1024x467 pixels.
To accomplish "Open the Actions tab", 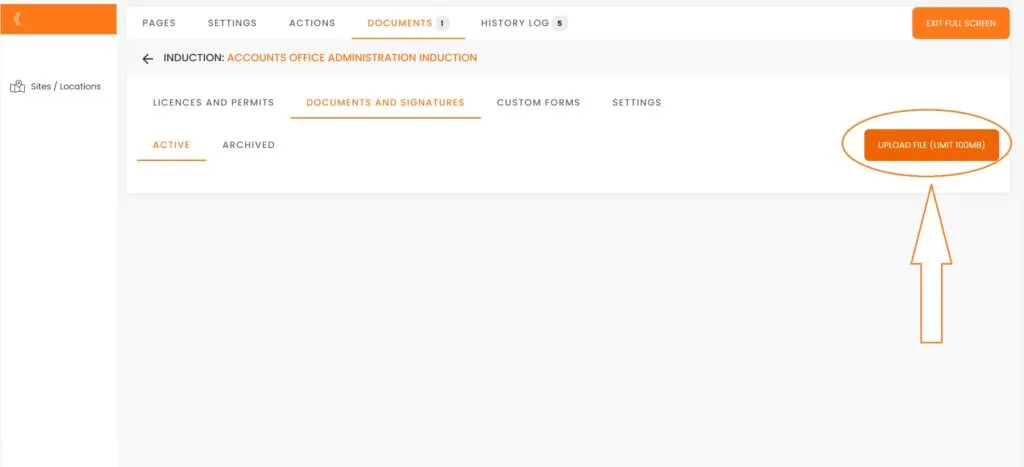I will [x=312, y=23].
